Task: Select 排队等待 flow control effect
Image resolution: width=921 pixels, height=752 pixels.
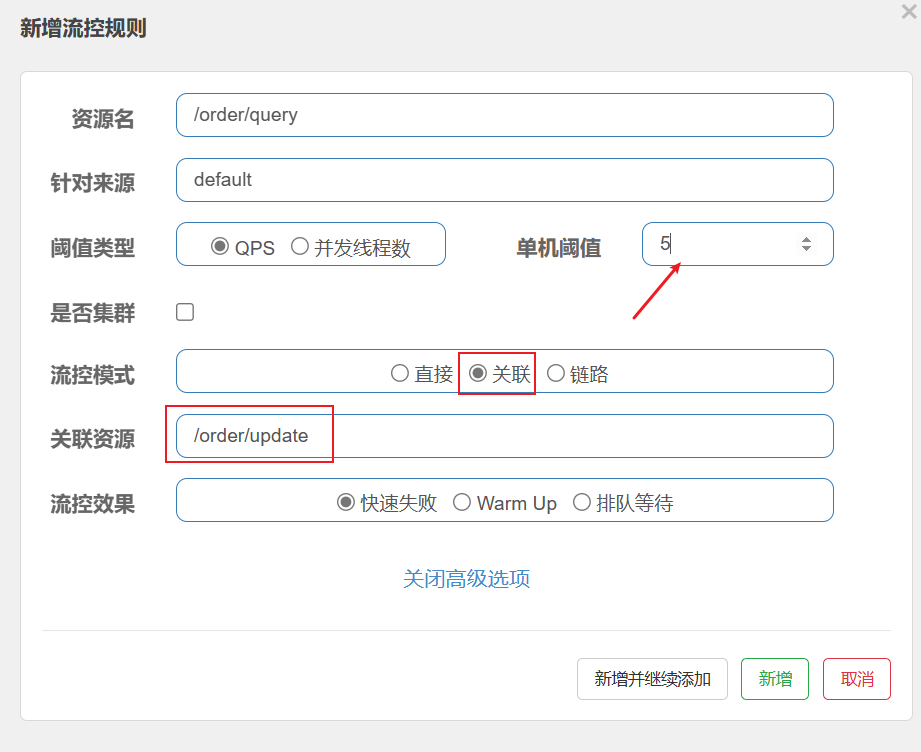Action: pos(581,502)
